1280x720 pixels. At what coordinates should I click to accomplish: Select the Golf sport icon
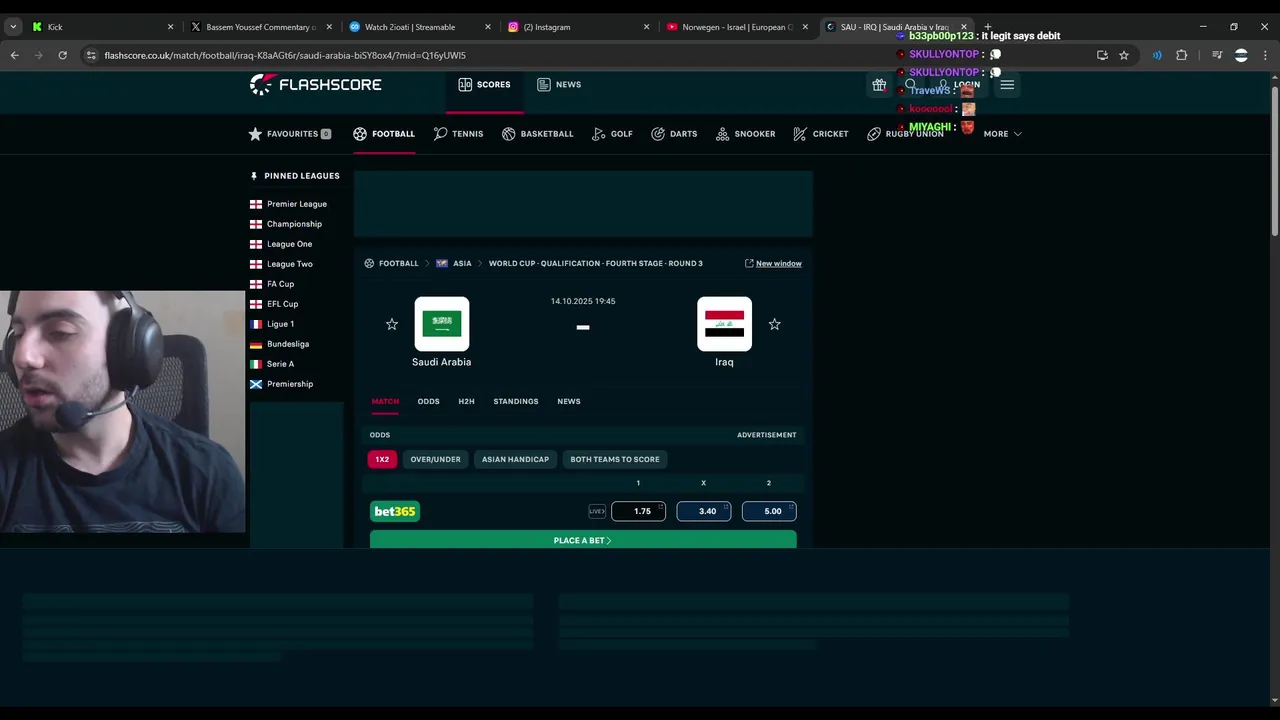(599, 133)
